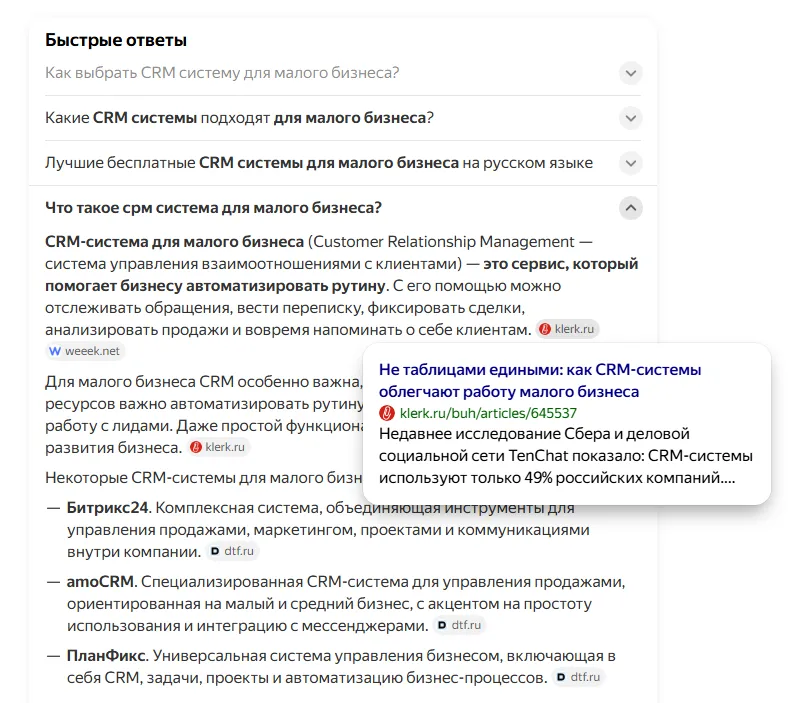The width and height of the screenshot is (812, 703).
Task: Click popup snippet about Сбер and TenChat
Action: (x=566, y=456)
